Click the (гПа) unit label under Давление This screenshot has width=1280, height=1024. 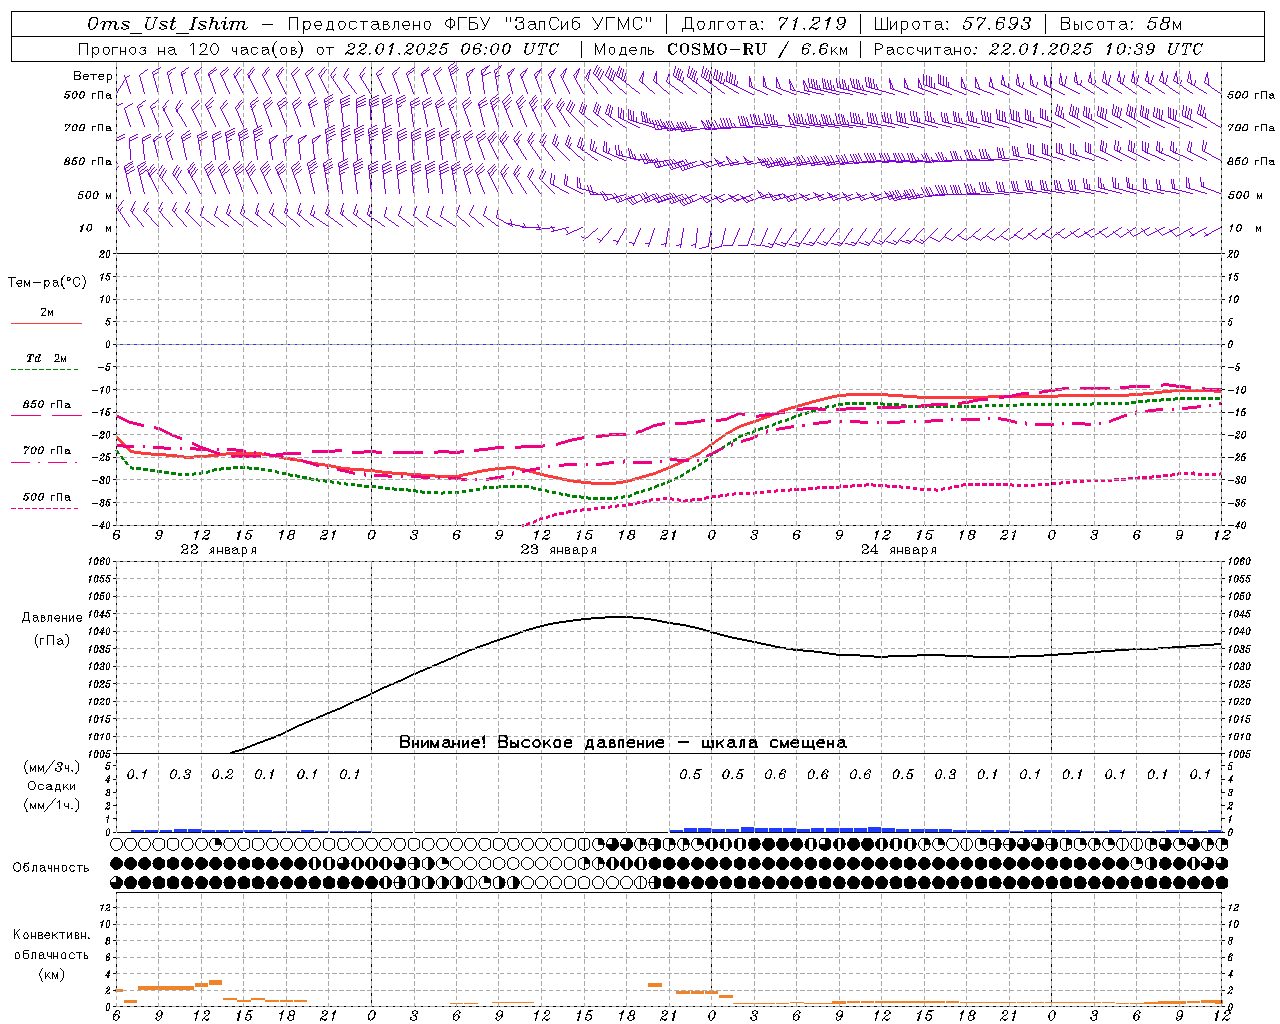coord(52,640)
